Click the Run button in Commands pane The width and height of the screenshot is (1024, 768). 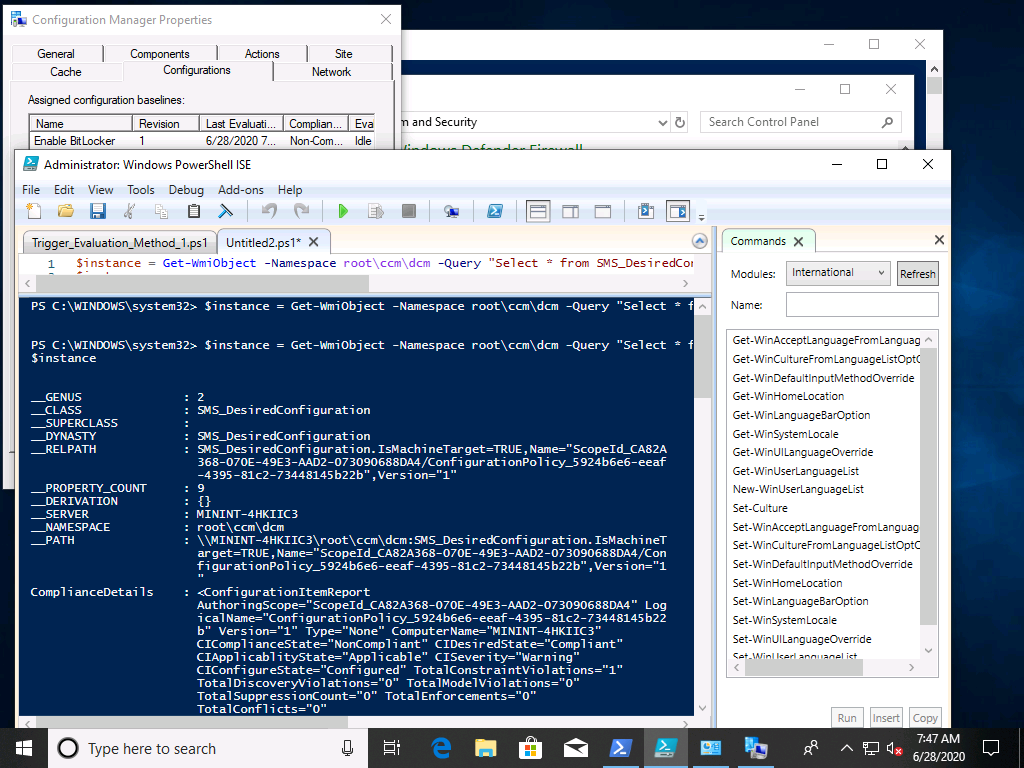pyautogui.click(x=847, y=718)
